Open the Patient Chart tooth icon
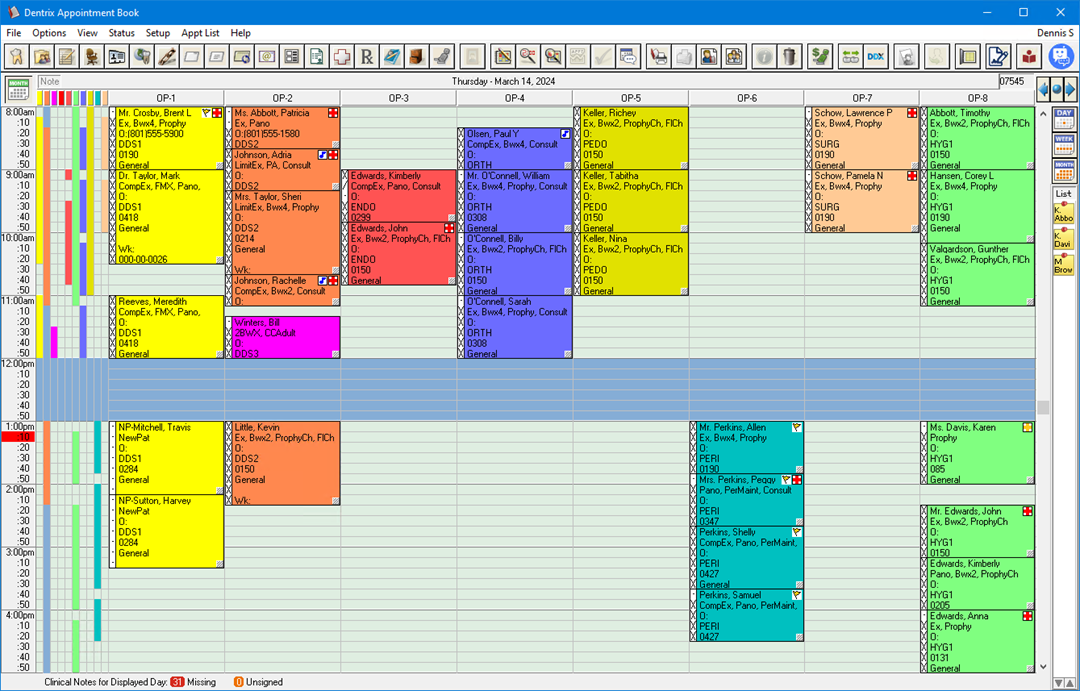 click(16, 56)
